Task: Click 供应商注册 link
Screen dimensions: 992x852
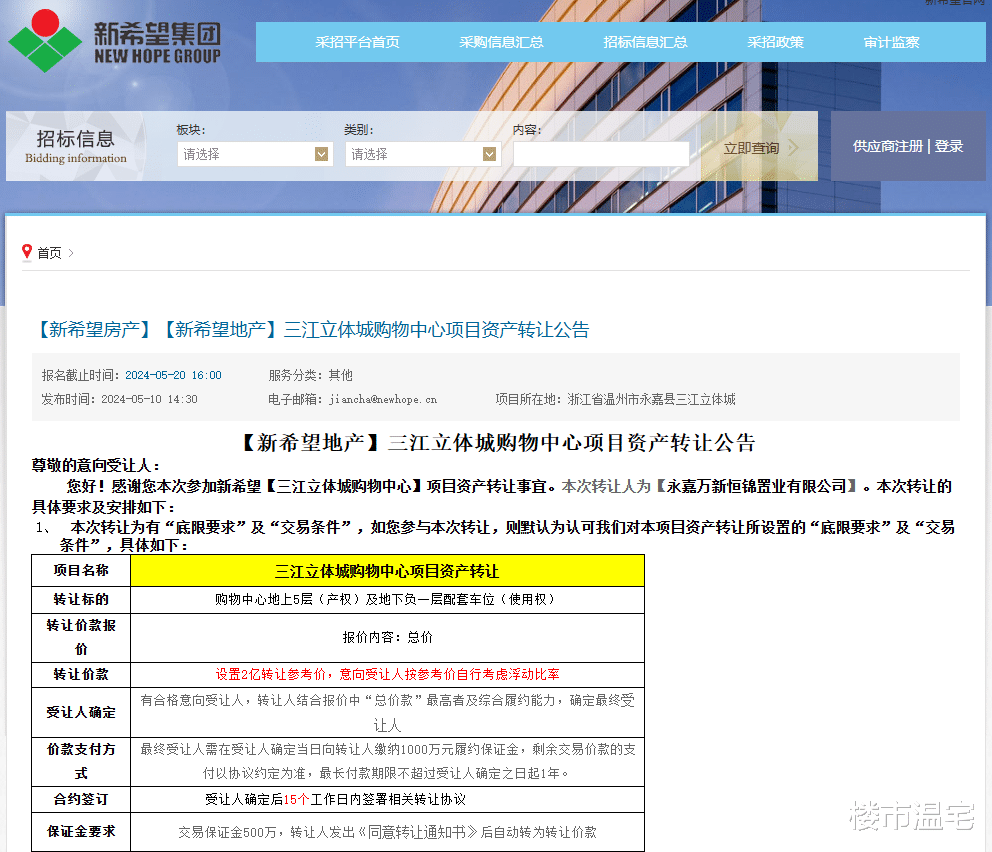Action: tap(888, 146)
